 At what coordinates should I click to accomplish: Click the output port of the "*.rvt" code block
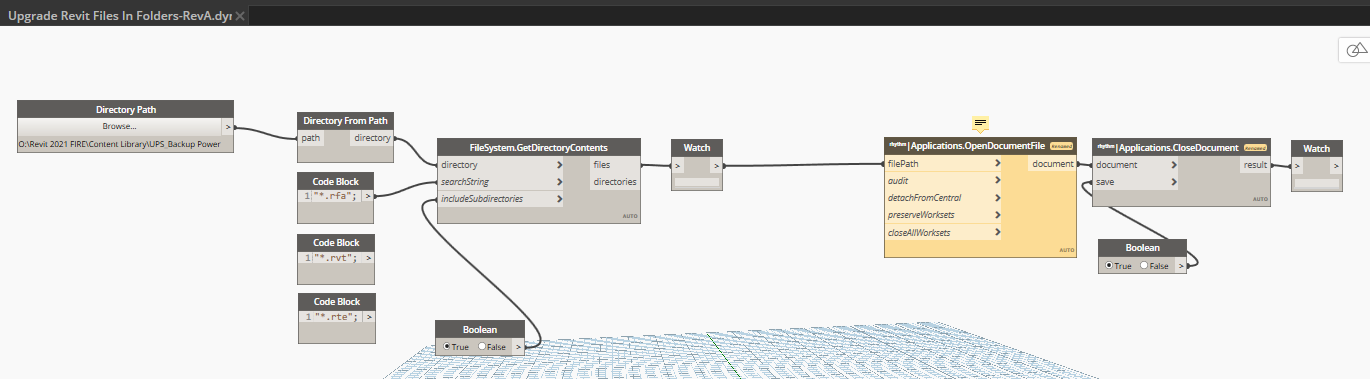click(369, 257)
